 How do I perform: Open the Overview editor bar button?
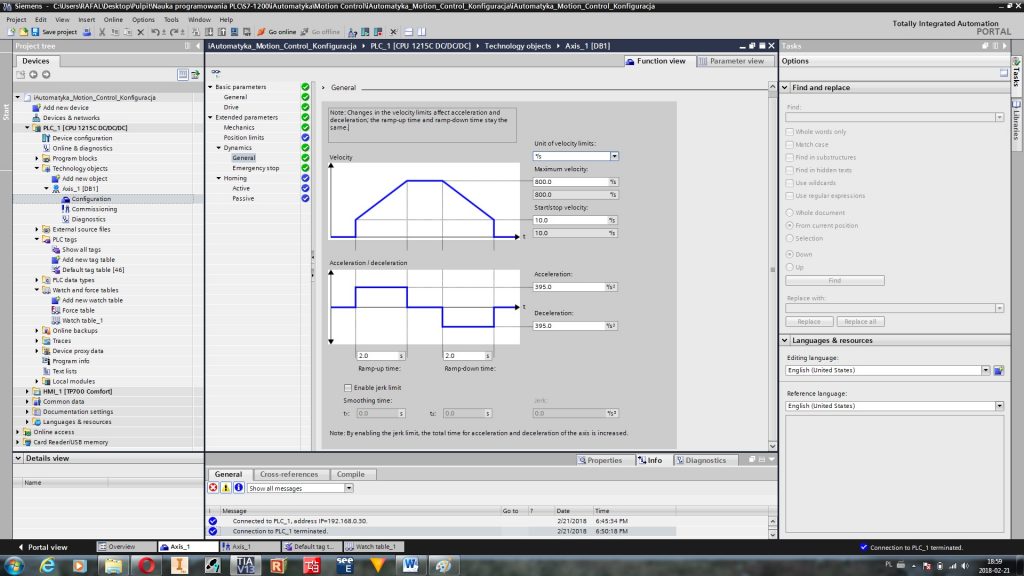[x=126, y=547]
